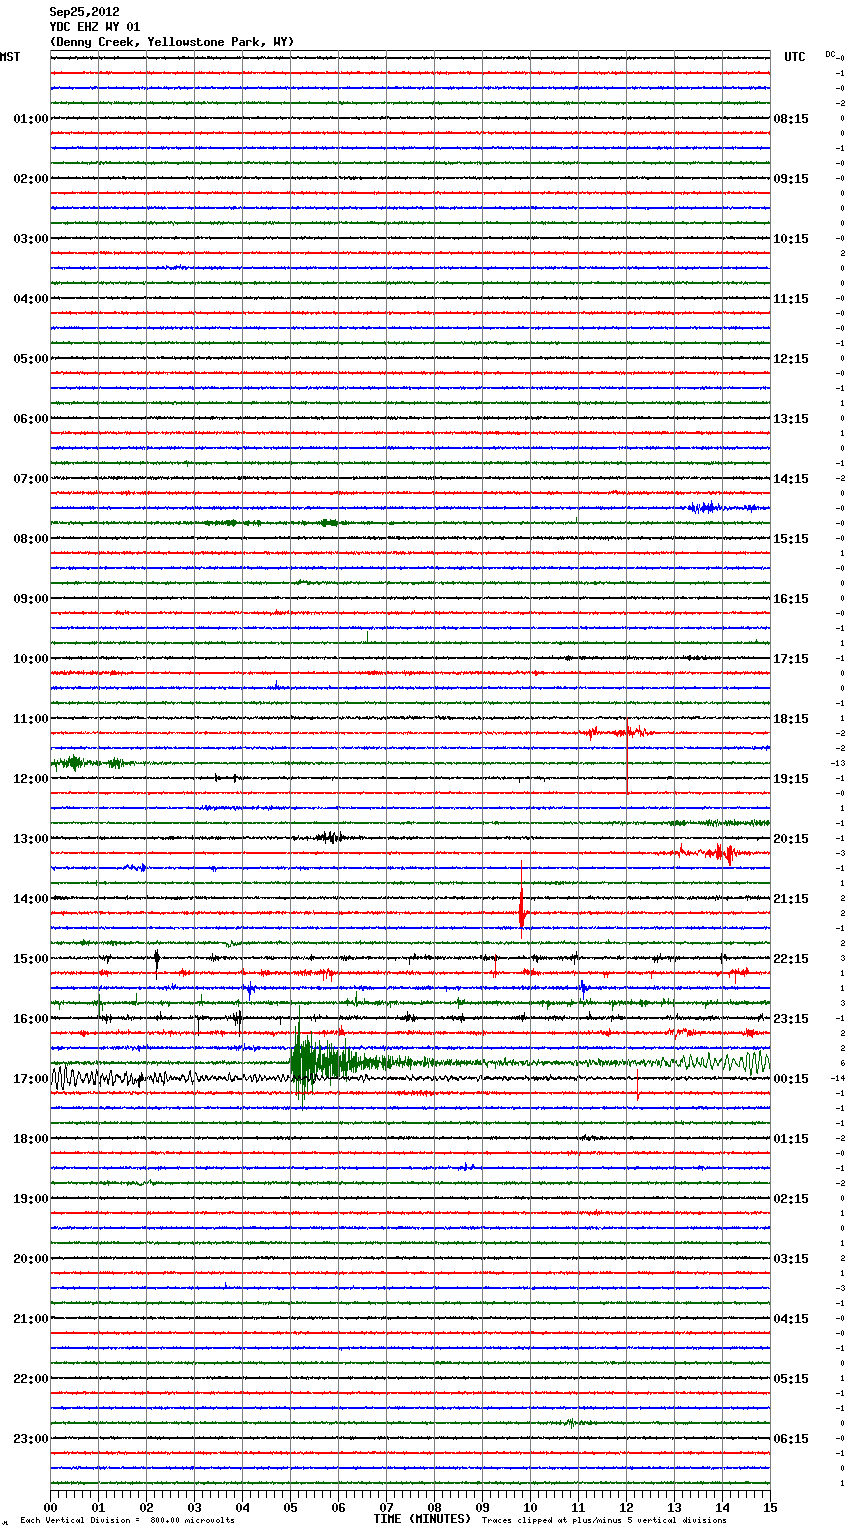The width and height of the screenshot is (850, 1534).
Task: Pick the 15:00 MST time label
Action: point(31,959)
